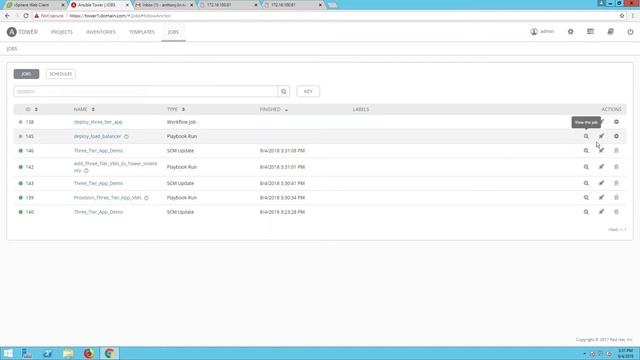Bookmark this page with star icon

tap(622, 16)
